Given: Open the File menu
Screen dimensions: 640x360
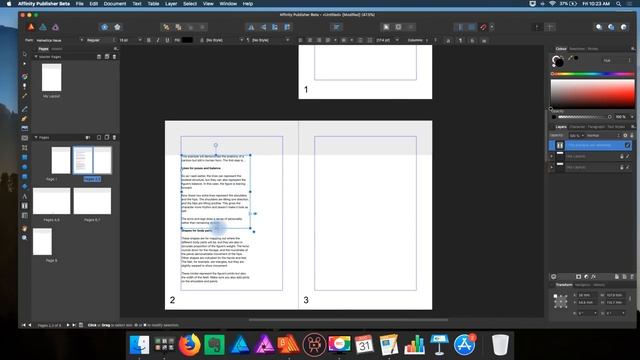Looking at the screenshot, I should coord(80,4).
